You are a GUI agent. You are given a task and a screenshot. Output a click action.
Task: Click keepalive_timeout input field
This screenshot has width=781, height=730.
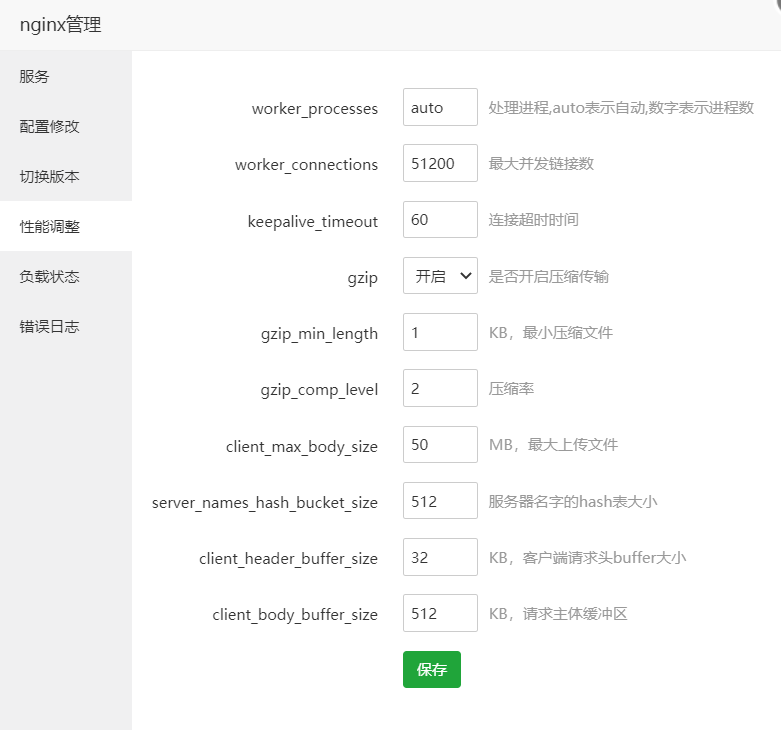(440, 220)
